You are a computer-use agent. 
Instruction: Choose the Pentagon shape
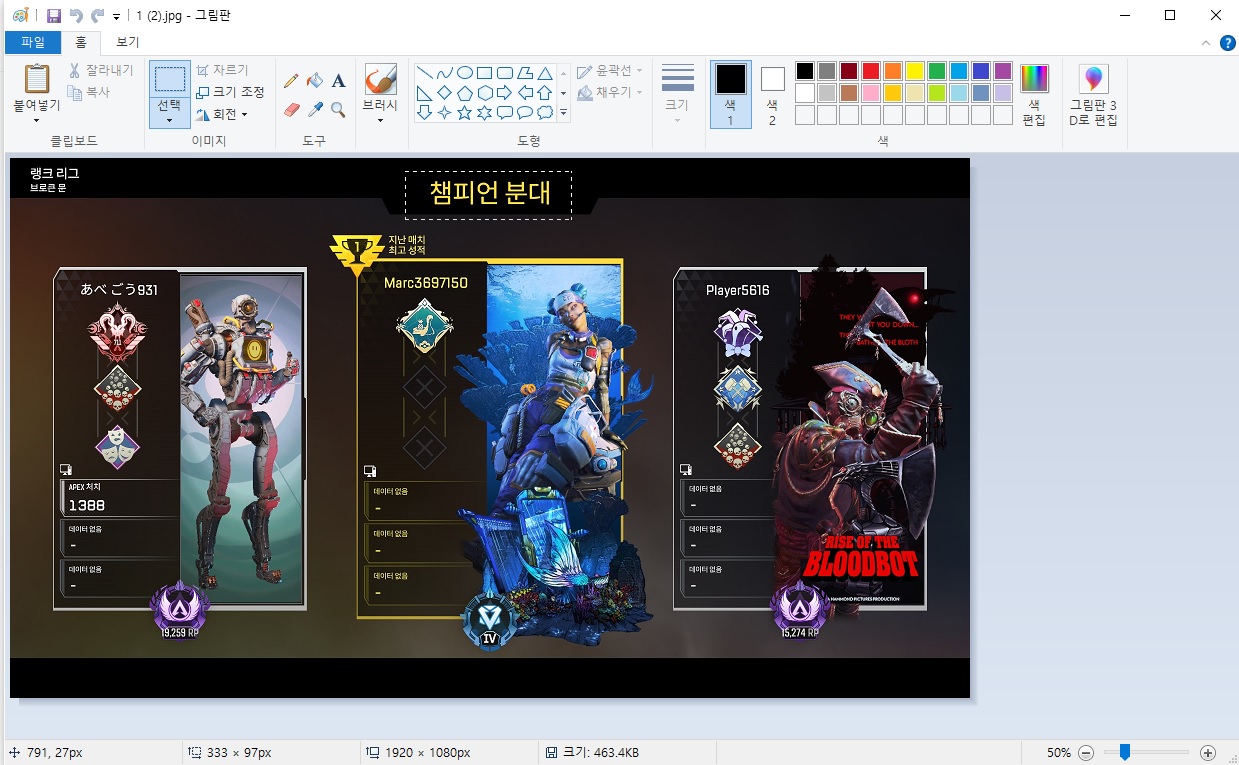click(x=464, y=93)
